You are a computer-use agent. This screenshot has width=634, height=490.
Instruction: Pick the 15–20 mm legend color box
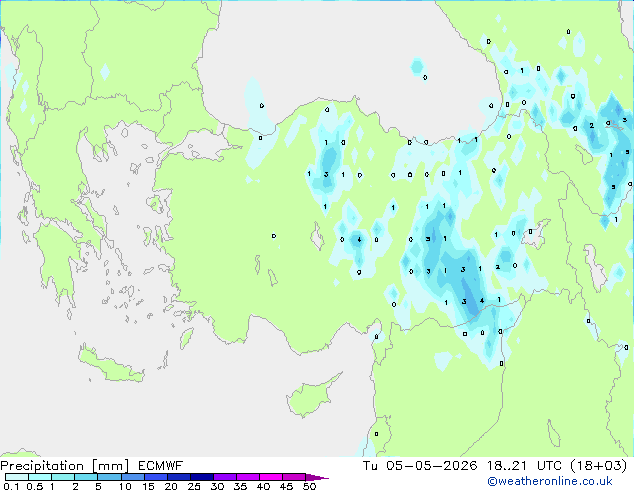pyautogui.click(x=155, y=477)
